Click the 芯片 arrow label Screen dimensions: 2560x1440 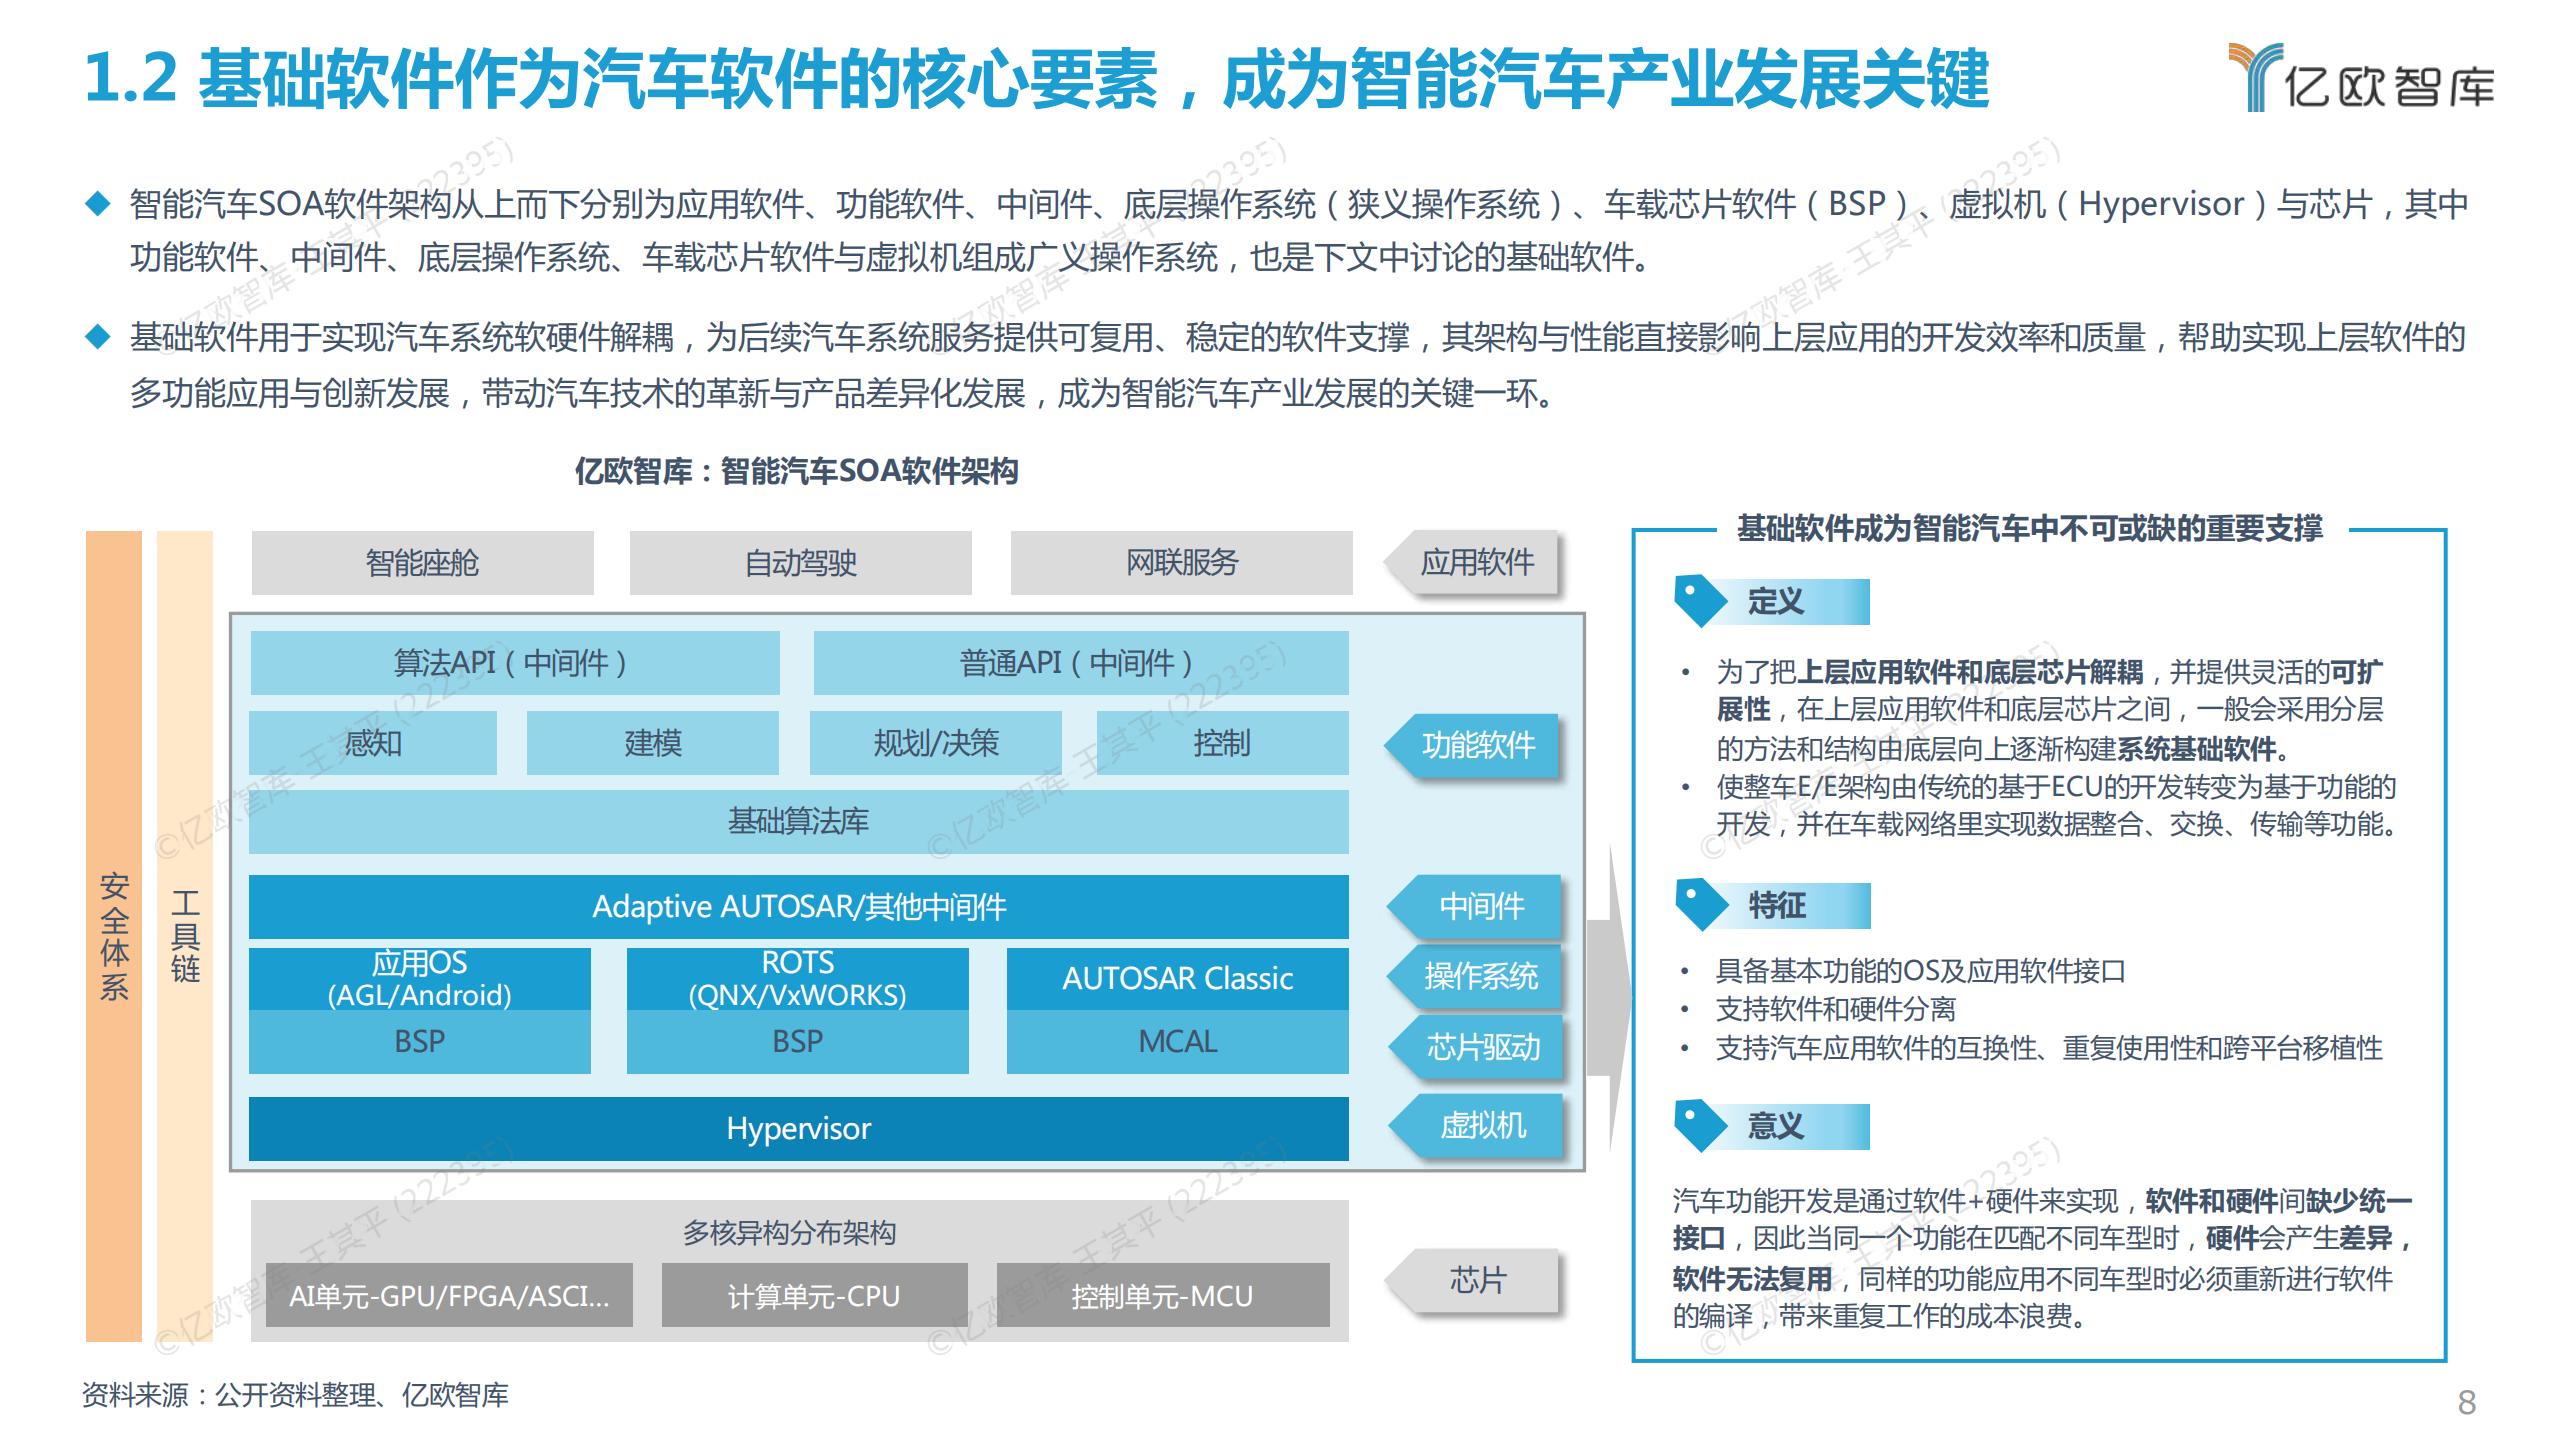click(1471, 1281)
